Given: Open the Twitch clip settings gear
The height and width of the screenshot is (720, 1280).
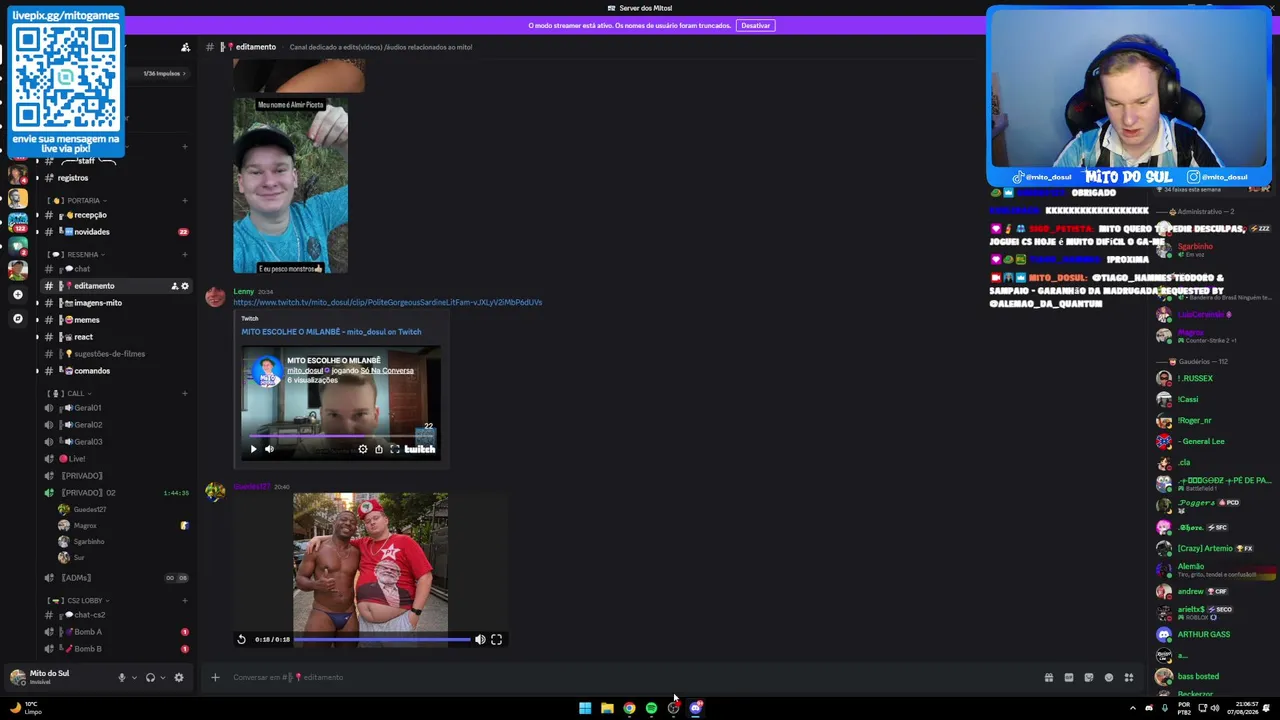Looking at the screenshot, I should click(x=363, y=450).
